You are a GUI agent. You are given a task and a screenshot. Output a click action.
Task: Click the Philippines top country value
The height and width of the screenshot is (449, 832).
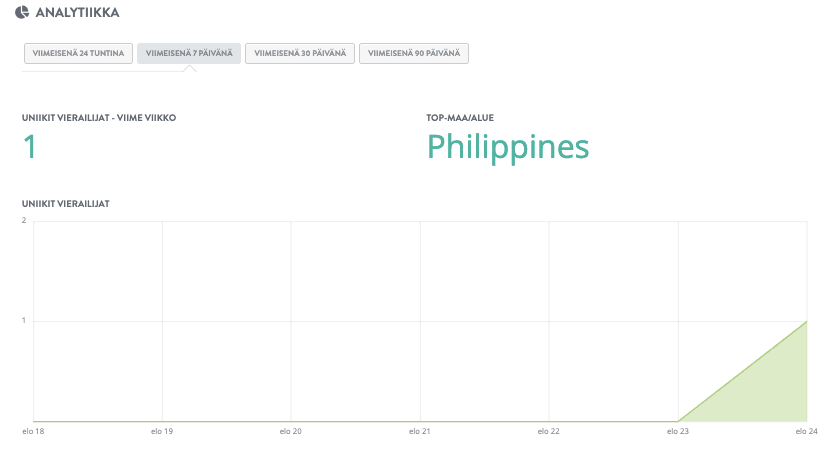(x=508, y=147)
